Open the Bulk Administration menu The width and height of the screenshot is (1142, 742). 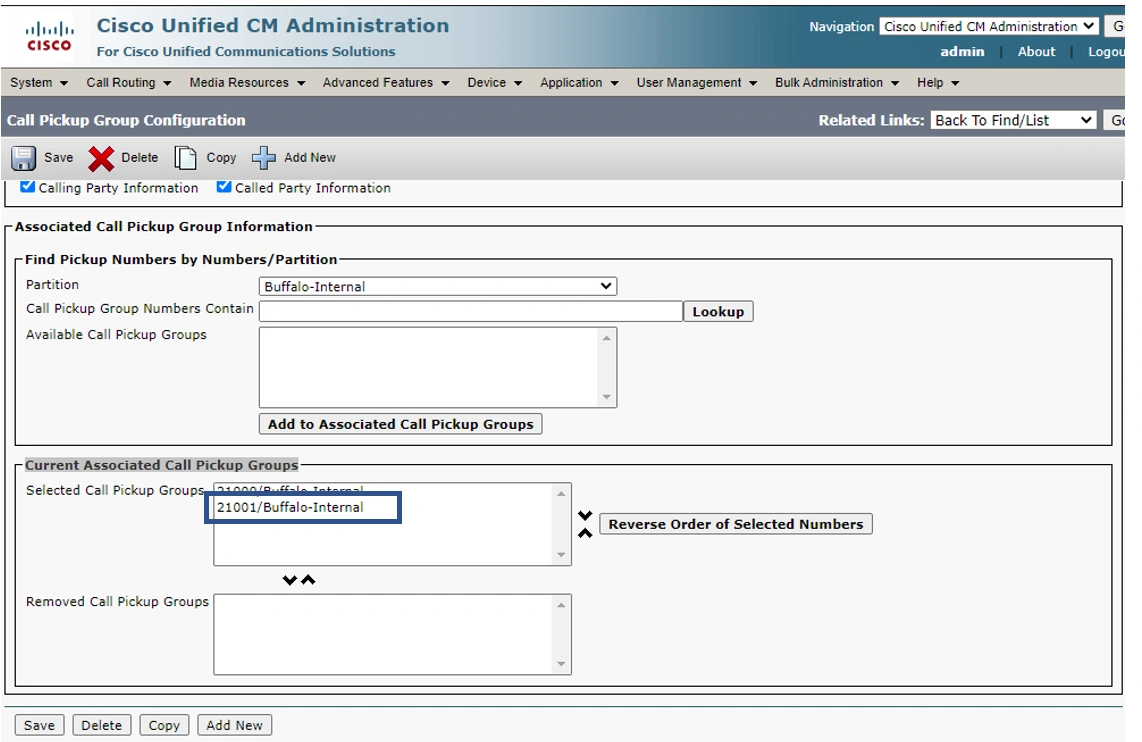pyautogui.click(x=837, y=83)
